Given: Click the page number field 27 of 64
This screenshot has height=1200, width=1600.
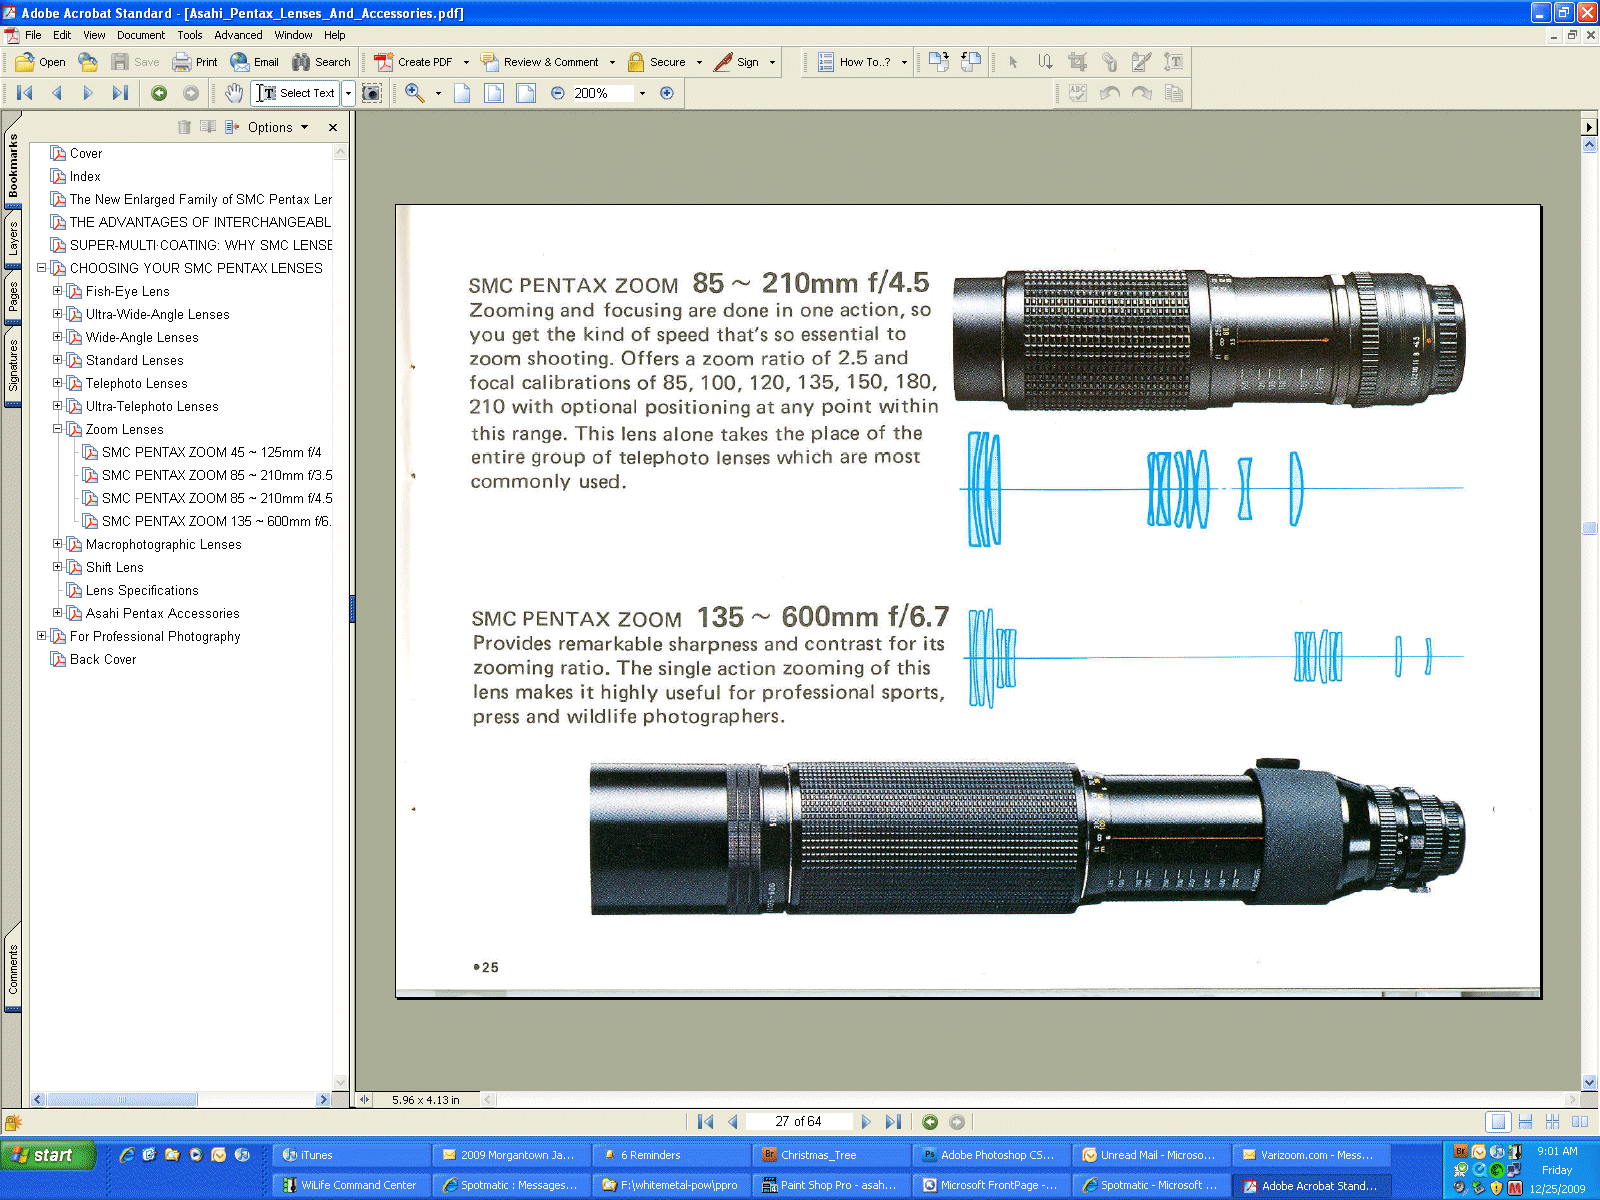Looking at the screenshot, I should pos(798,1121).
